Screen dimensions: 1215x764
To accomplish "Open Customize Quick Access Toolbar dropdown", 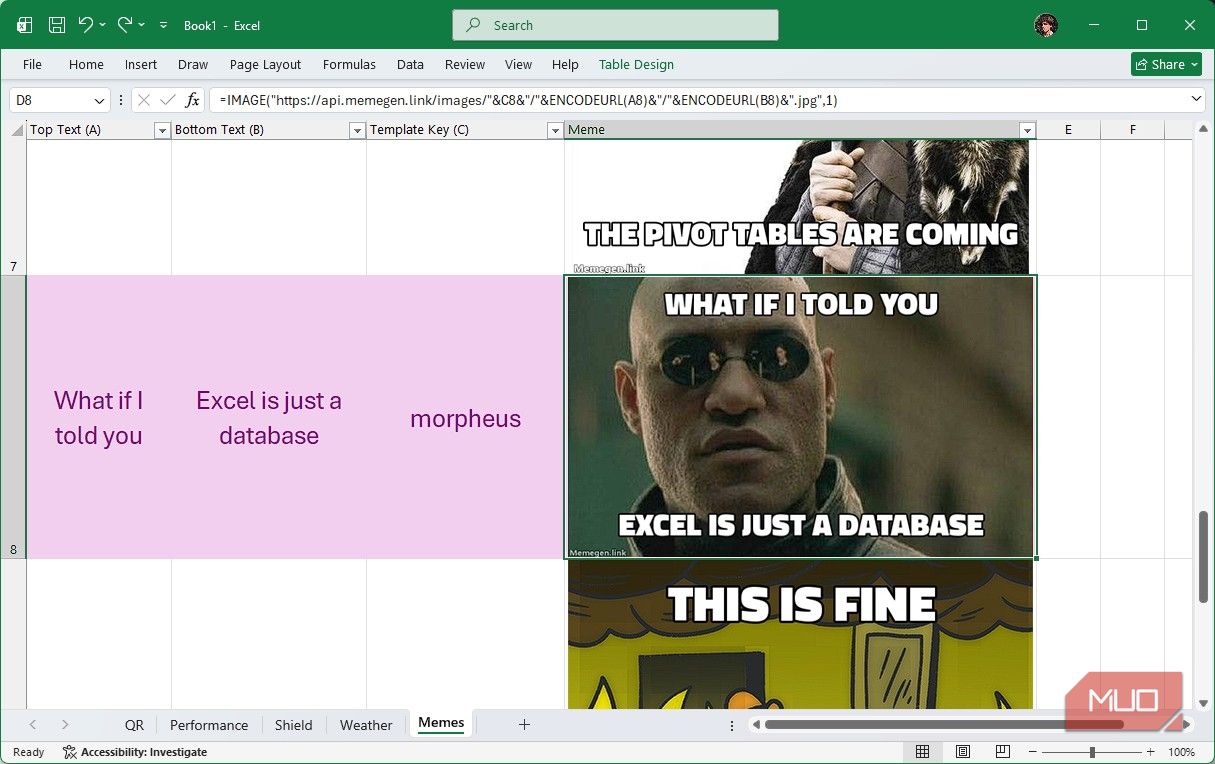I will click(163, 25).
